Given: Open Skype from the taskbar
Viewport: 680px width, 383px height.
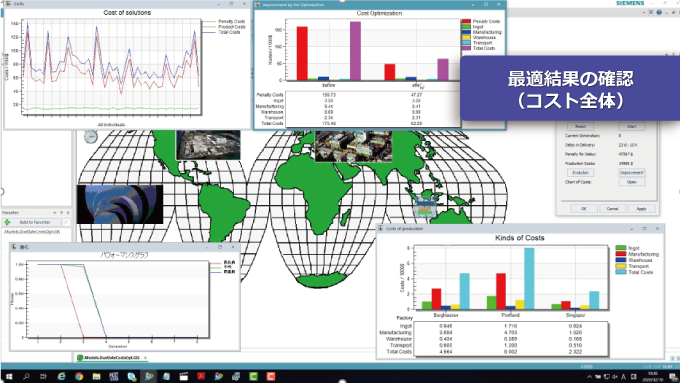Looking at the screenshot, I should click(x=131, y=376).
